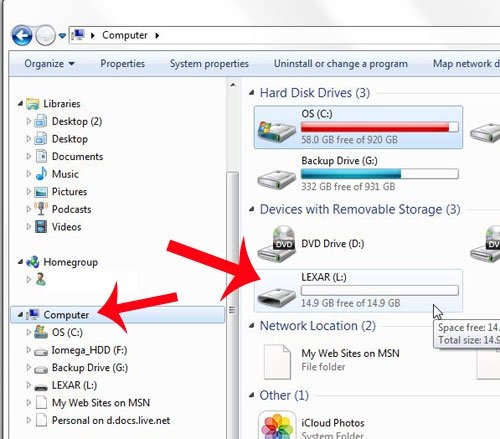Click the text 332 GB free of 931 GB
Screen dimensions: 500x439
click(x=348, y=186)
